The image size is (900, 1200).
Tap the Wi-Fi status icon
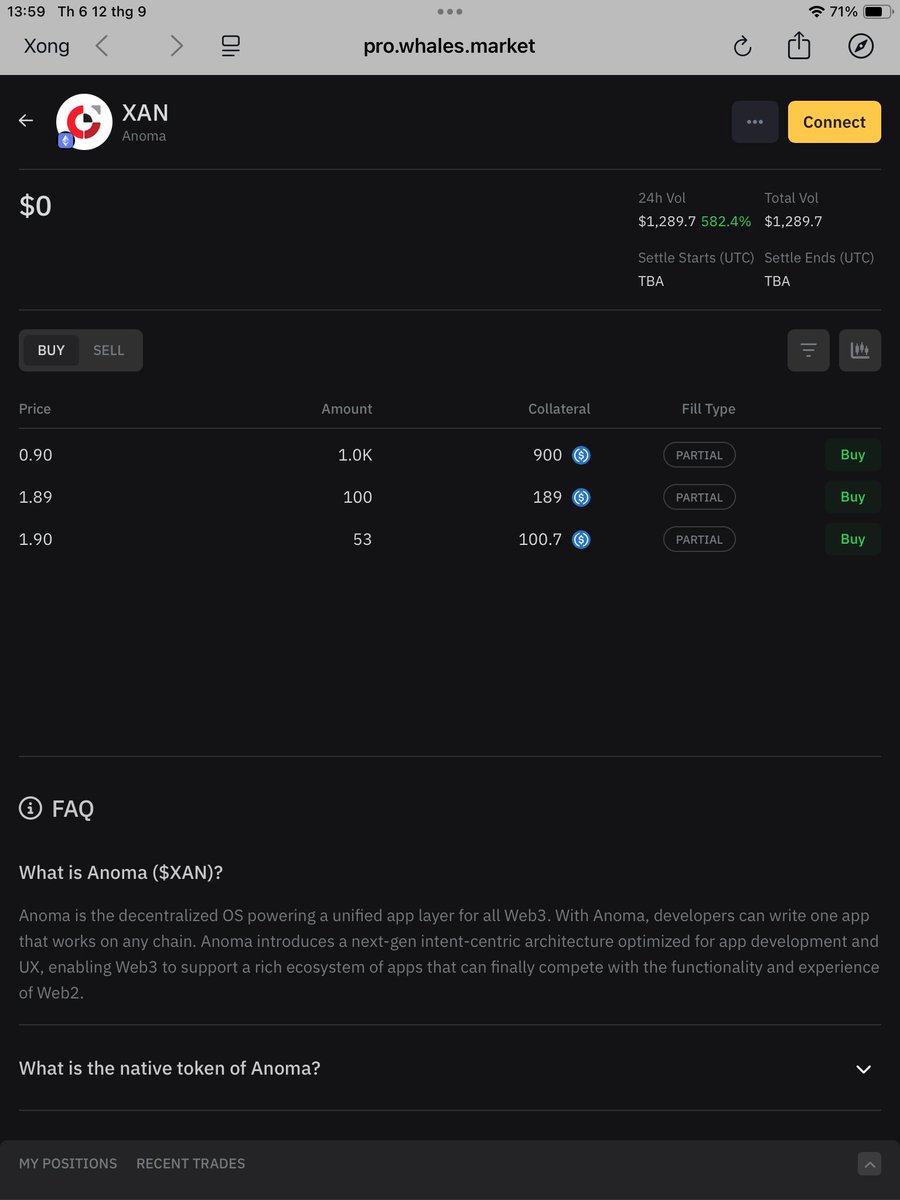click(x=816, y=12)
